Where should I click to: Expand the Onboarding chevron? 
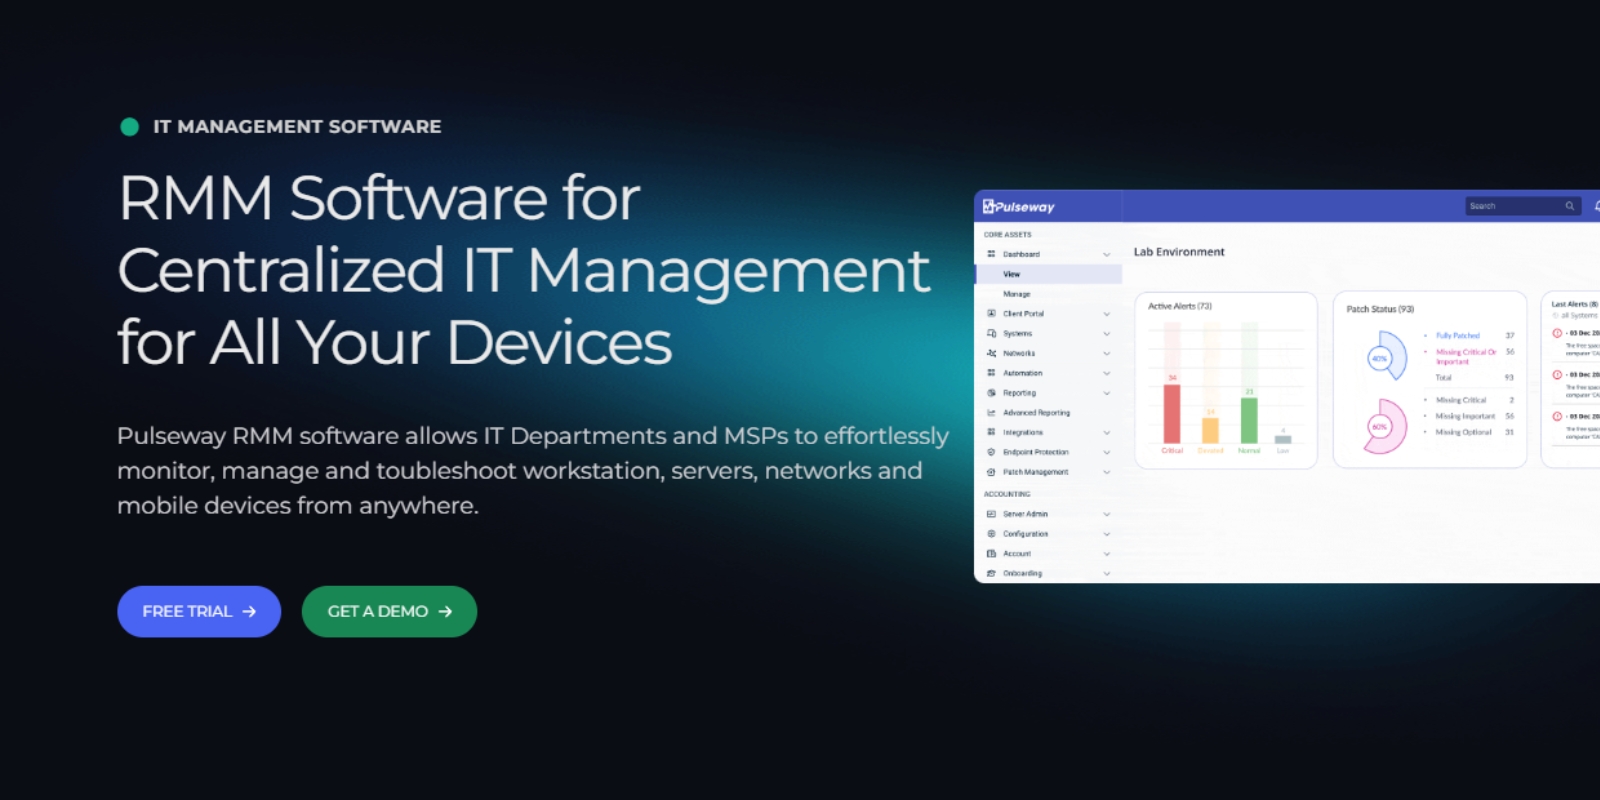pos(1107,573)
